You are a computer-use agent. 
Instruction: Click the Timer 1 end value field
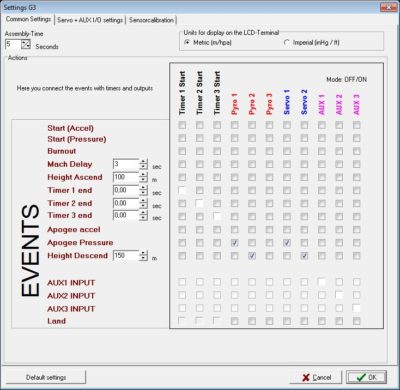point(126,190)
